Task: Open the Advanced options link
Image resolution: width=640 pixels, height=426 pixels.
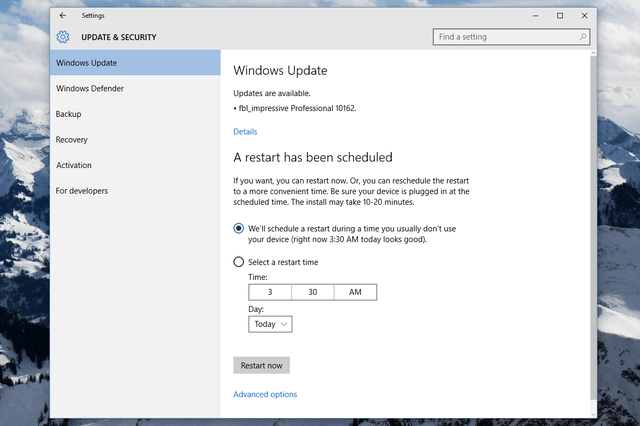Action: pyautogui.click(x=265, y=394)
